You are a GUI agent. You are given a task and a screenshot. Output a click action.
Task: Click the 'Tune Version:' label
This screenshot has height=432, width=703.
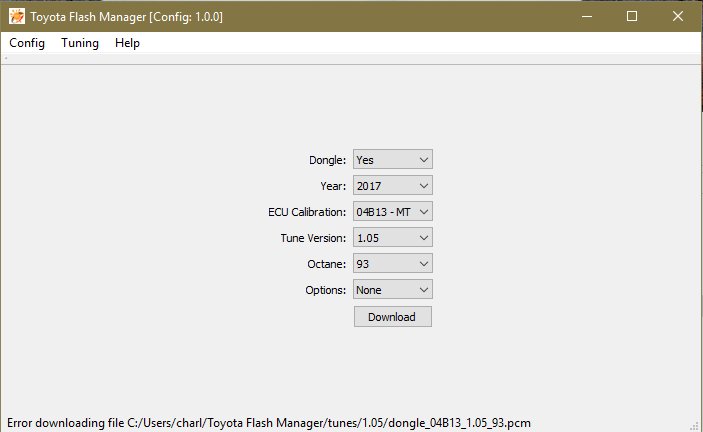pyautogui.click(x=313, y=238)
